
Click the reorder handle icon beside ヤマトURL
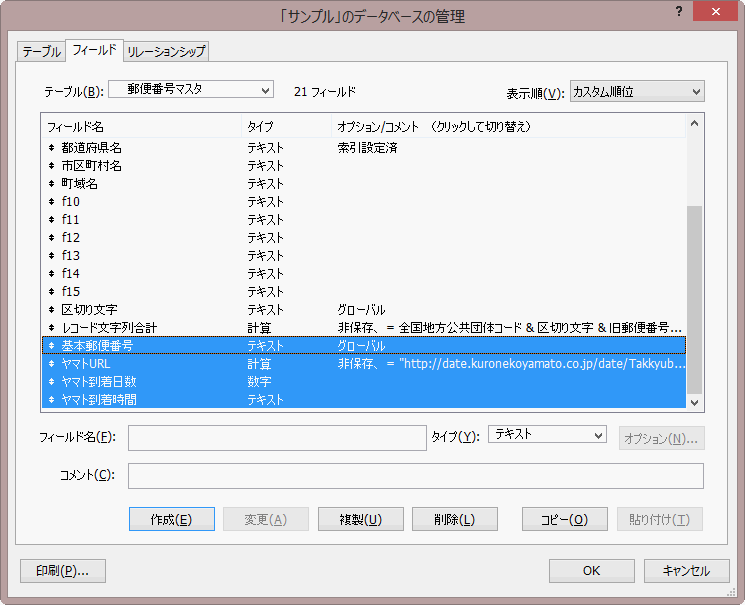51,364
